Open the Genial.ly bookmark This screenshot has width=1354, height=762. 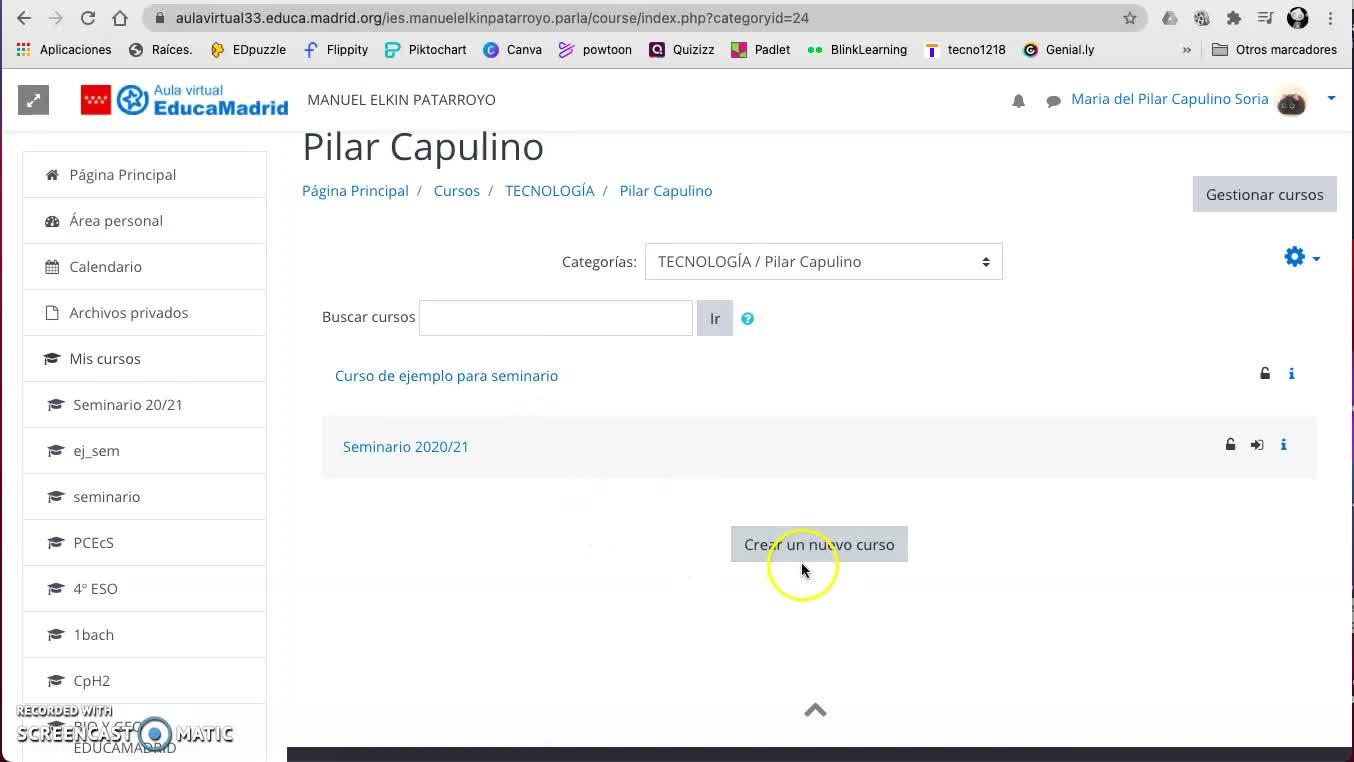(1059, 49)
